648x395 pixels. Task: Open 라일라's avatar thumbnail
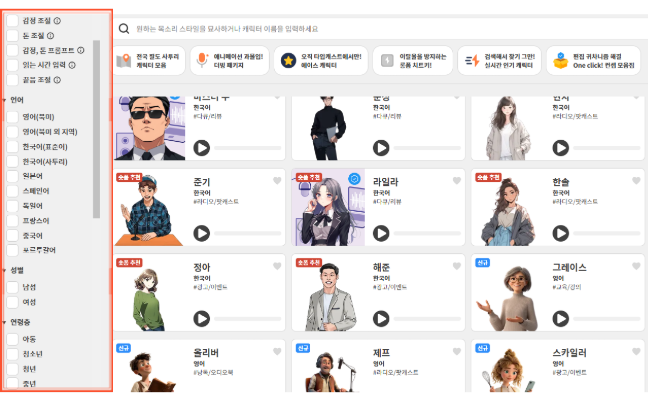pos(328,207)
